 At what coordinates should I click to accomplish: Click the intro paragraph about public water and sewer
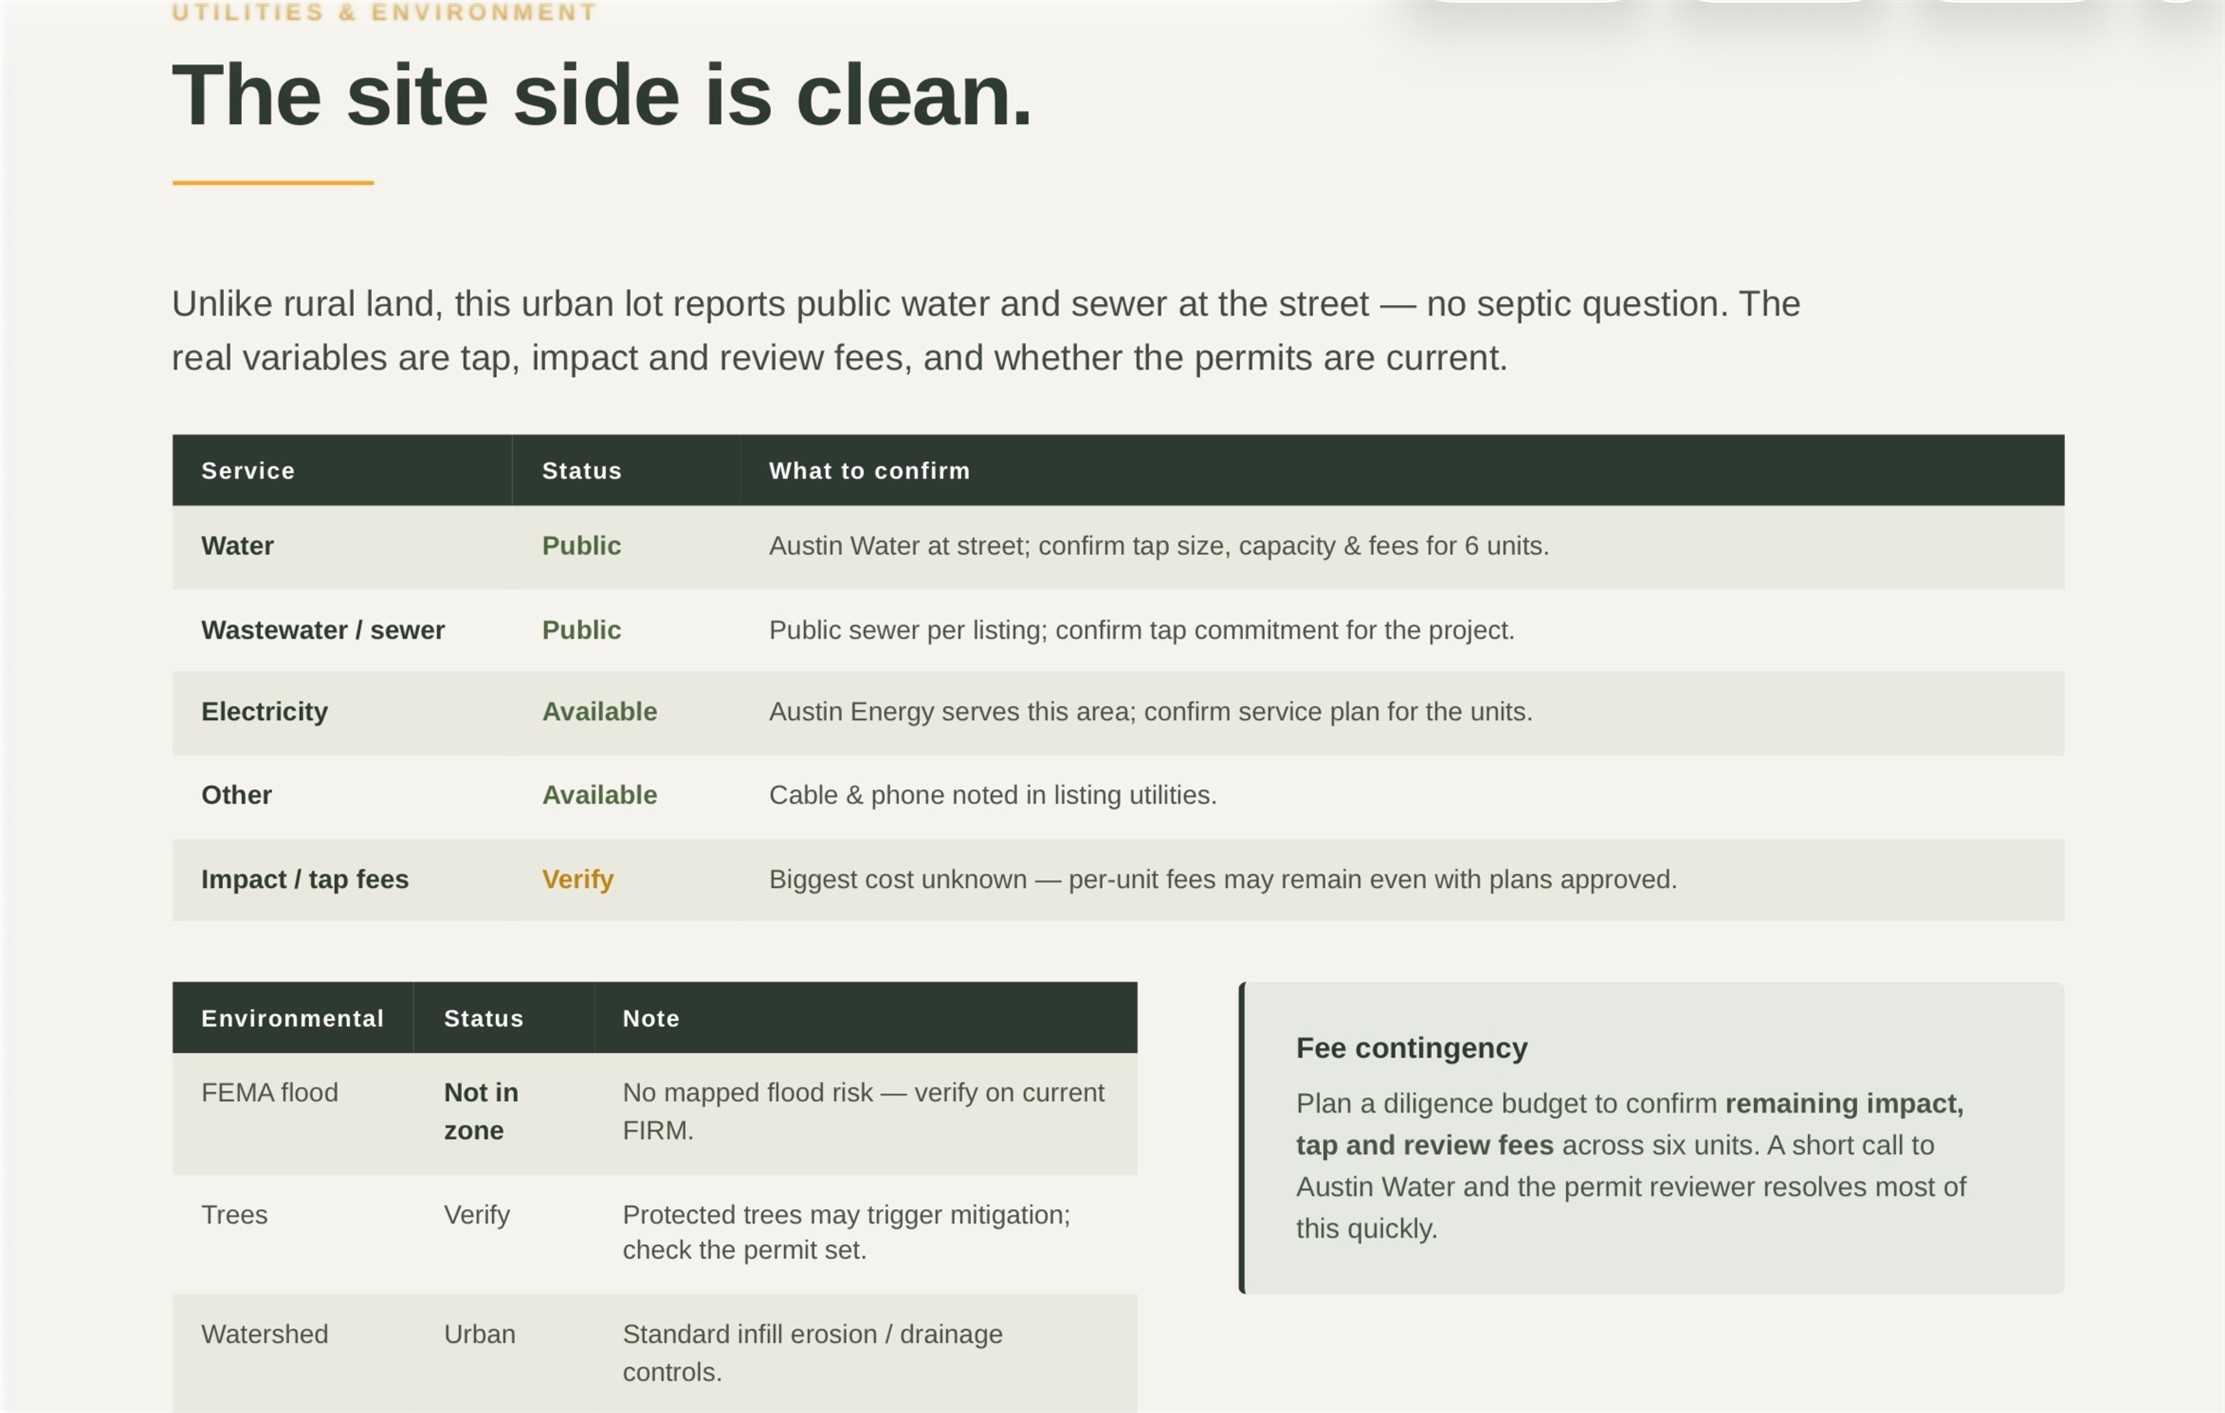coord(985,330)
